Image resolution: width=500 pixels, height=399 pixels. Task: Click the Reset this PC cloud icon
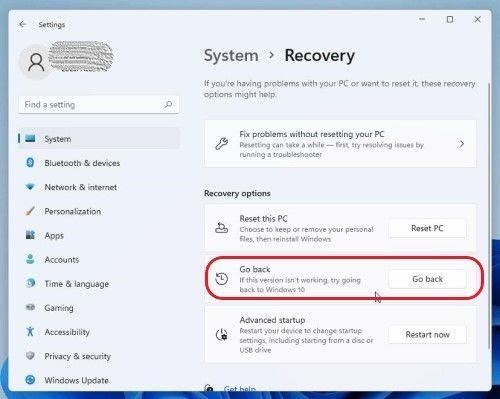click(x=221, y=228)
